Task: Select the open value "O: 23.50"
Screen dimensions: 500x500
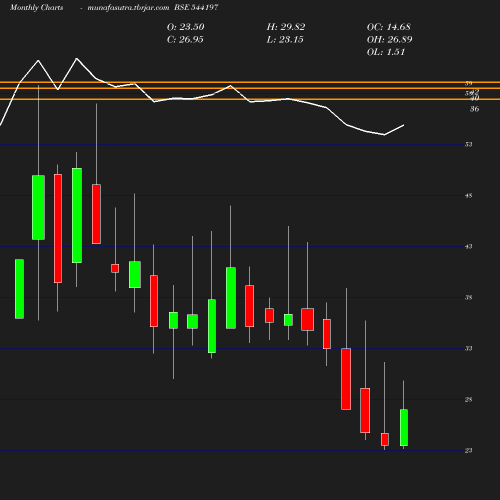Action: click(x=185, y=27)
